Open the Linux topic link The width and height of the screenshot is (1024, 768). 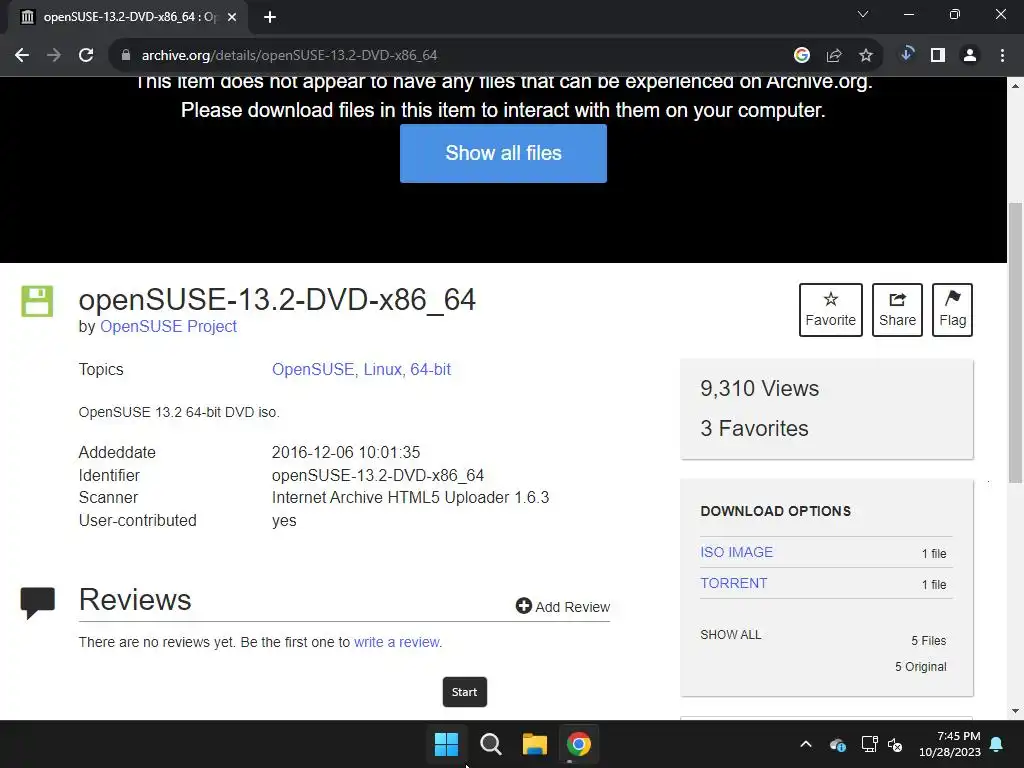coord(383,370)
